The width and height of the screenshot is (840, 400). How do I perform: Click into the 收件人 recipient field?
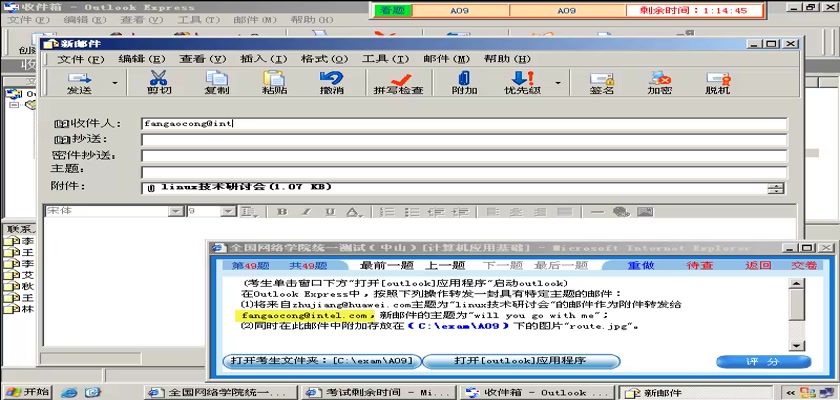464,124
